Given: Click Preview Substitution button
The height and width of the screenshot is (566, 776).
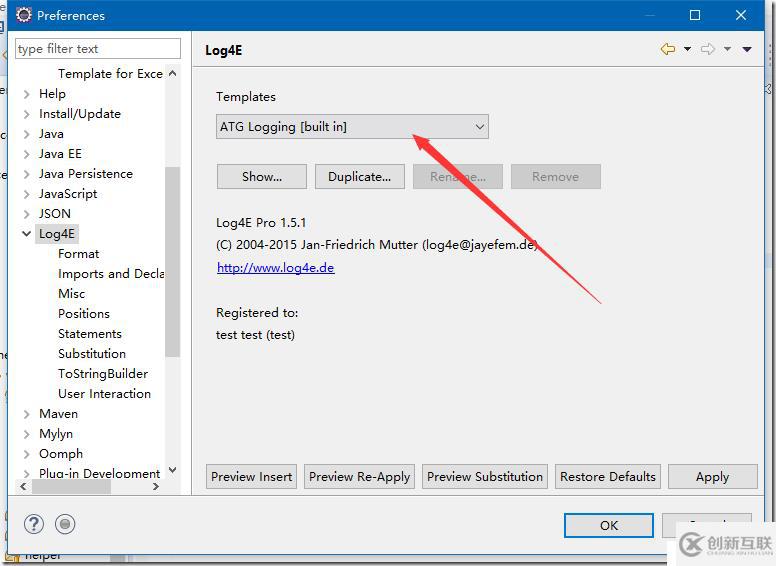Looking at the screenshot, I should click(485, 476).
